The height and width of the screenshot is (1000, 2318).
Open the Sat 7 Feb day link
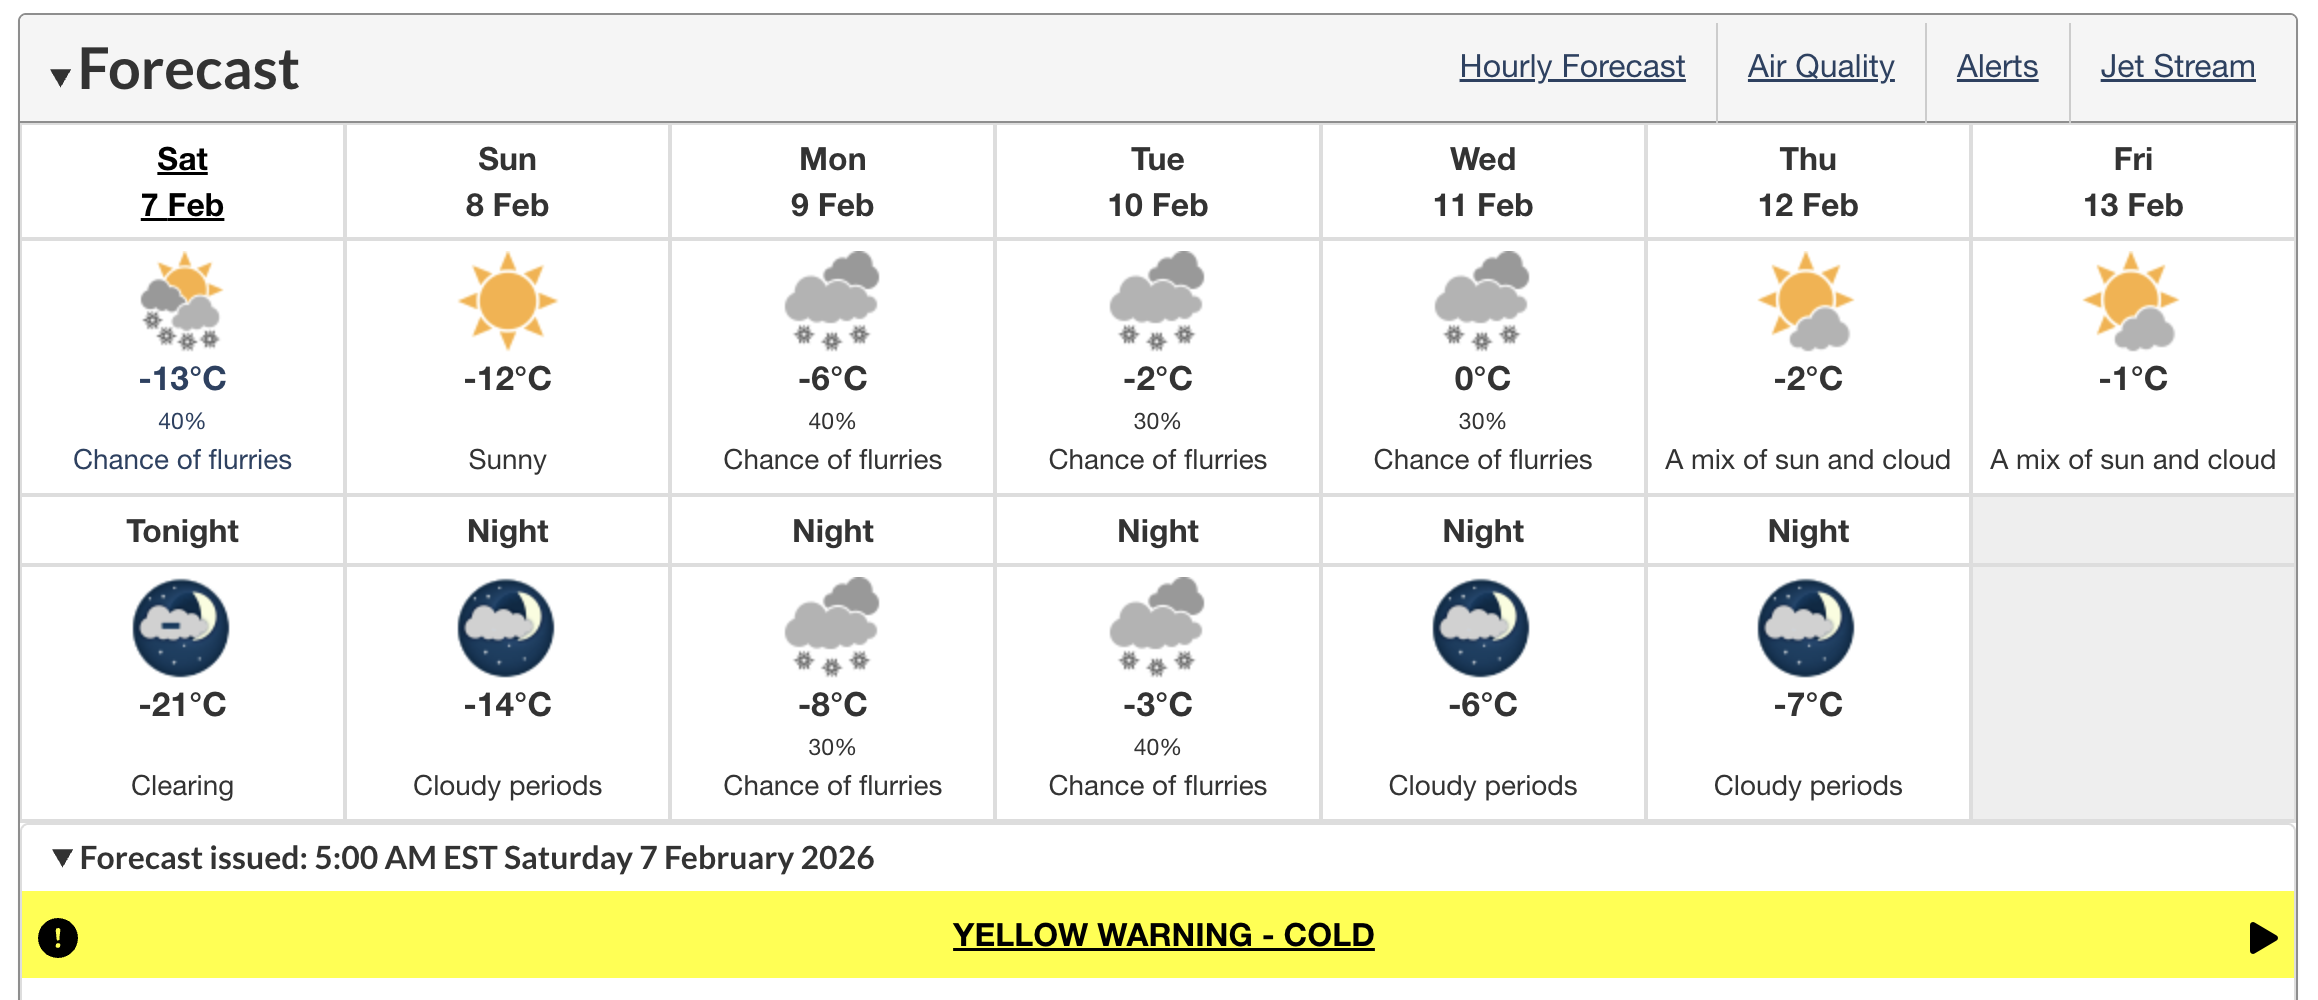(x=182, y=182)
